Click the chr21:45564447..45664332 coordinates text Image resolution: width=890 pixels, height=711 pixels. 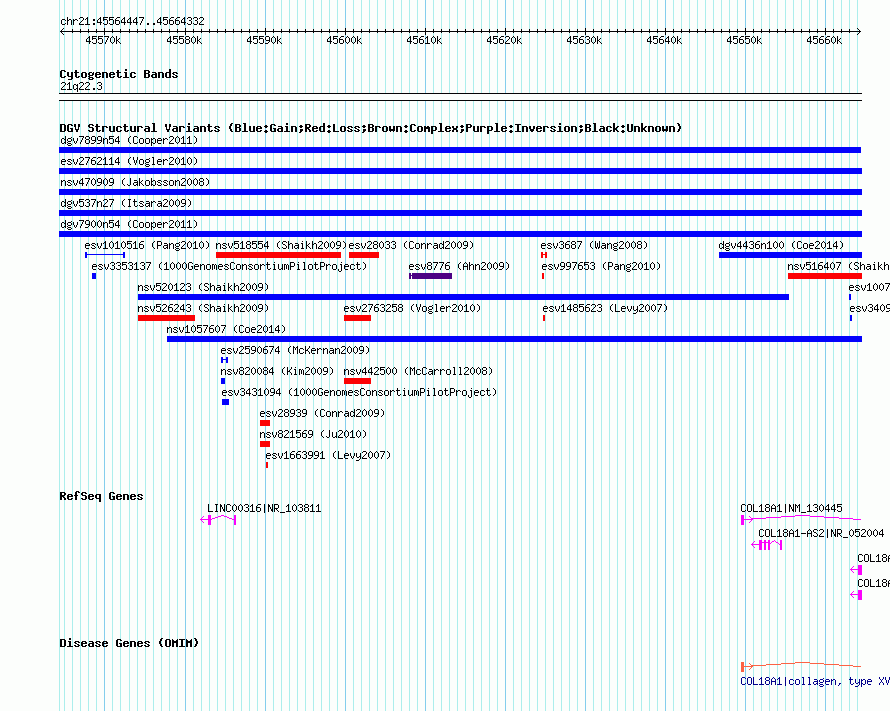[132, 22]
